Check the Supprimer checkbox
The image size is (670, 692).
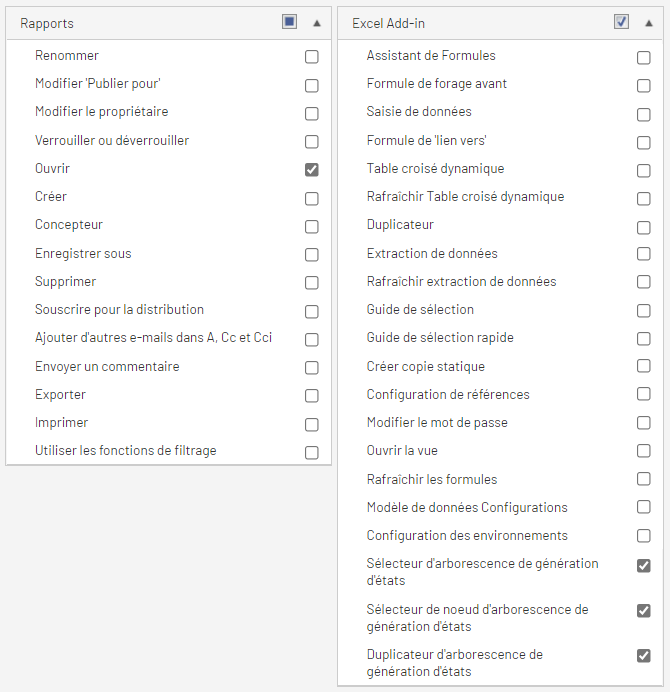coord(312,282)
